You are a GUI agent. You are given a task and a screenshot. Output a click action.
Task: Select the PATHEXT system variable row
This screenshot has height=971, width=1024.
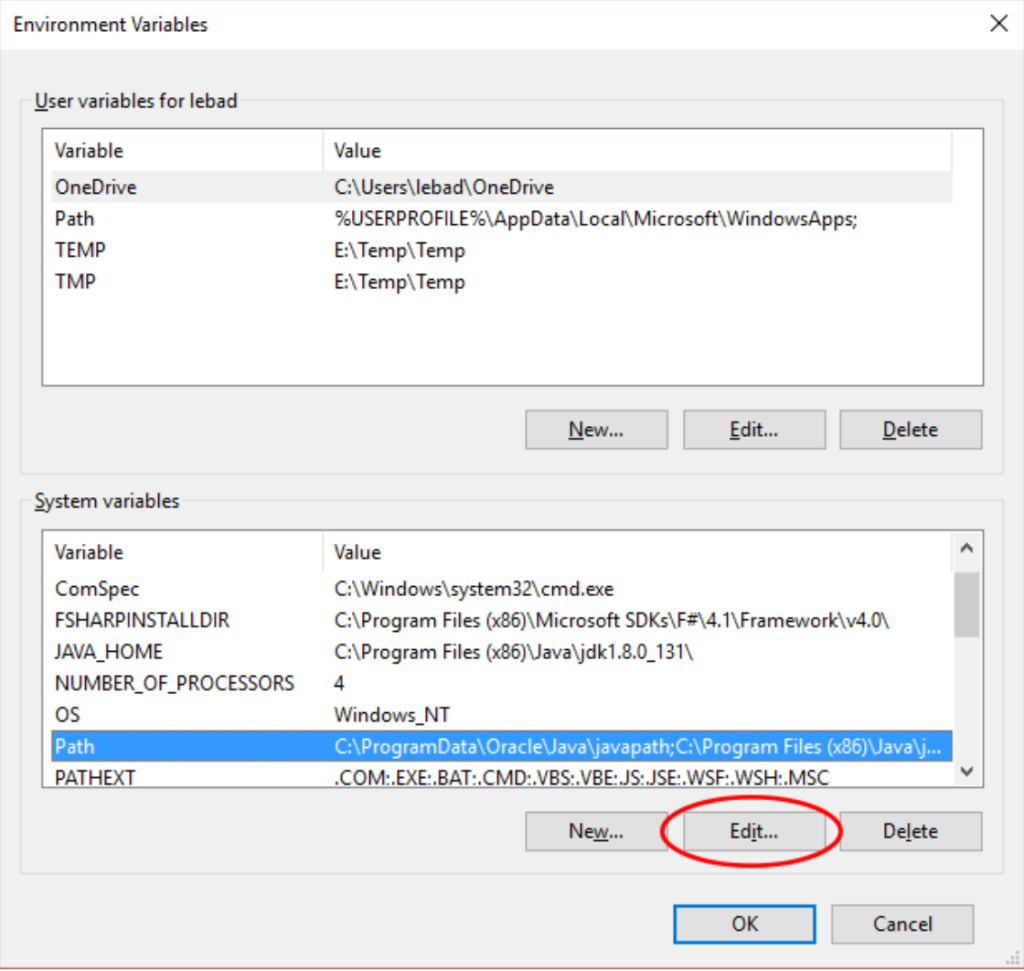95,776
